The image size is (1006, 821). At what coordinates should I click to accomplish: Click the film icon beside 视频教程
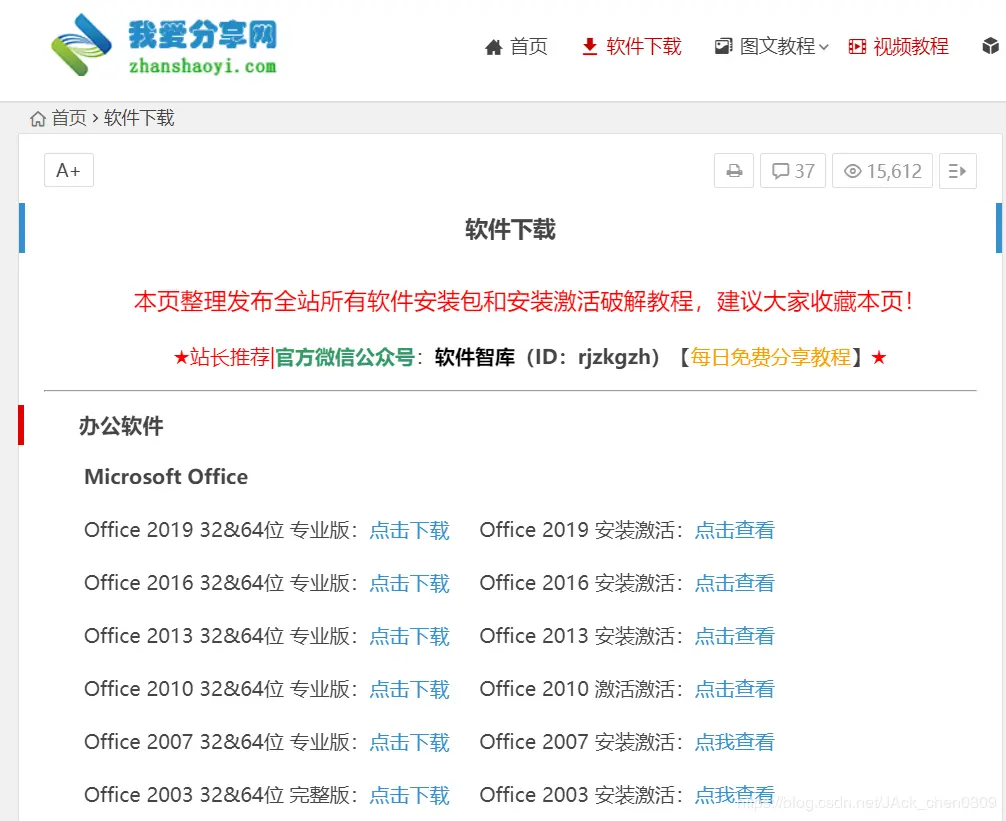(857, 46)
